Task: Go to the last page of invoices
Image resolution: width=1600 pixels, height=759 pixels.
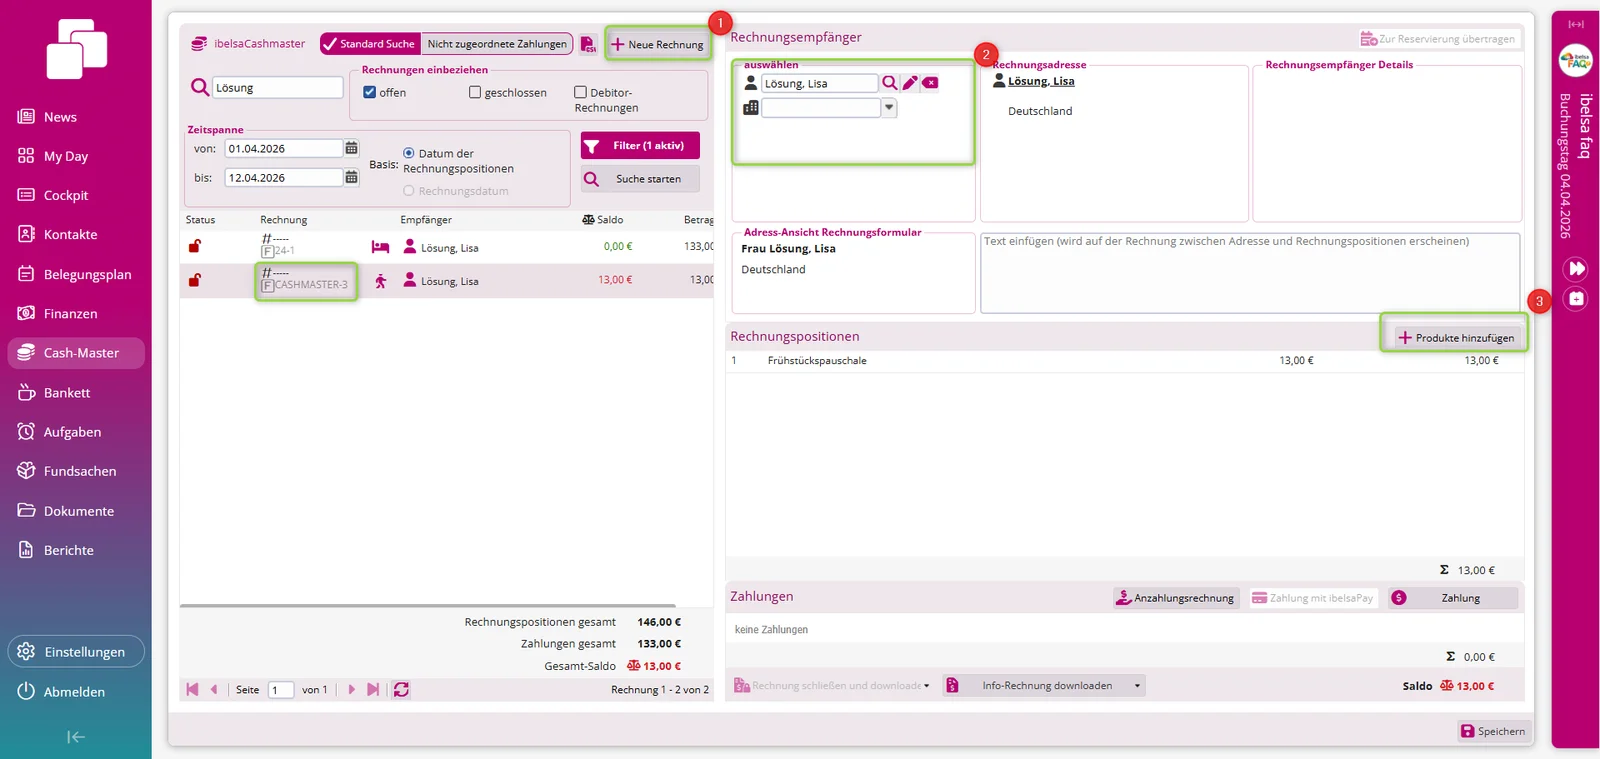Action: [373, 689]
